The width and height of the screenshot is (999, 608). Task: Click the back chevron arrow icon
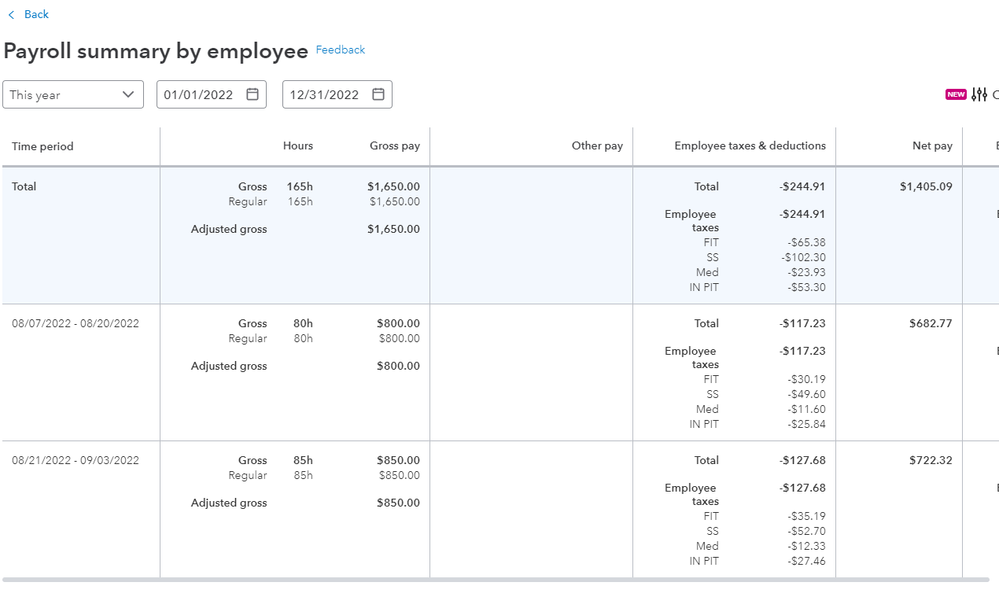point(11,14)
